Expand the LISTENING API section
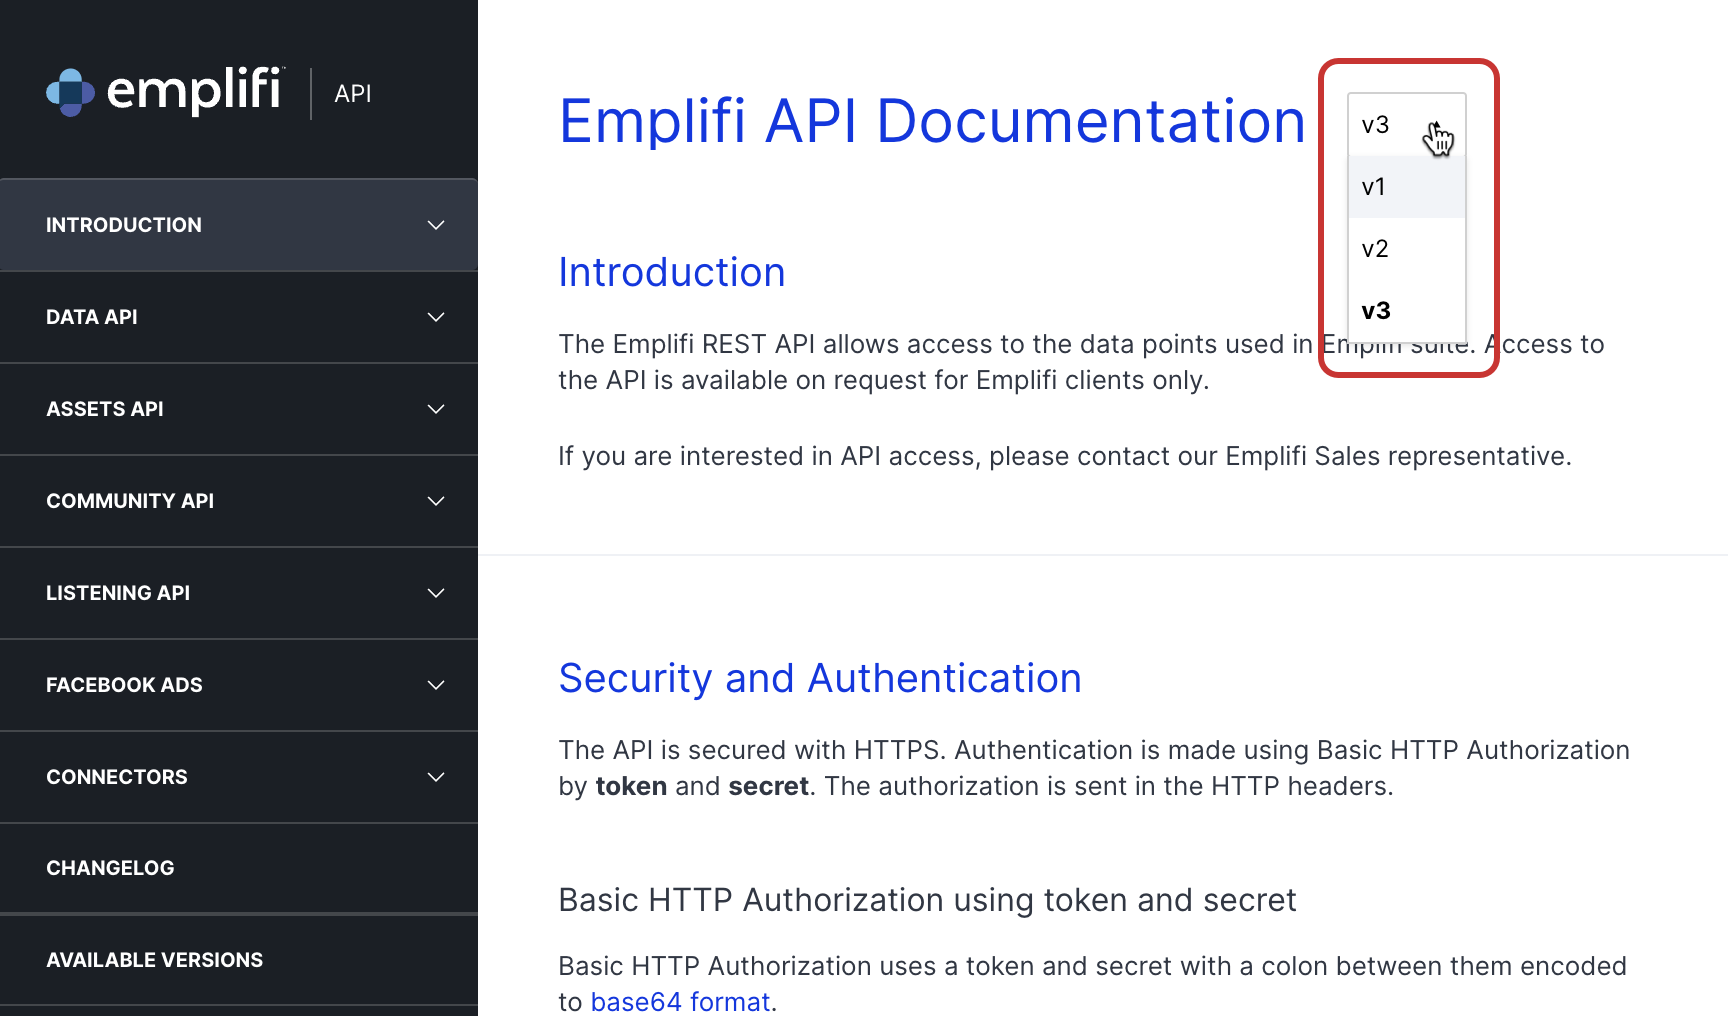The height and width of the screenshot is (1016, 1728). pos(240,593)
